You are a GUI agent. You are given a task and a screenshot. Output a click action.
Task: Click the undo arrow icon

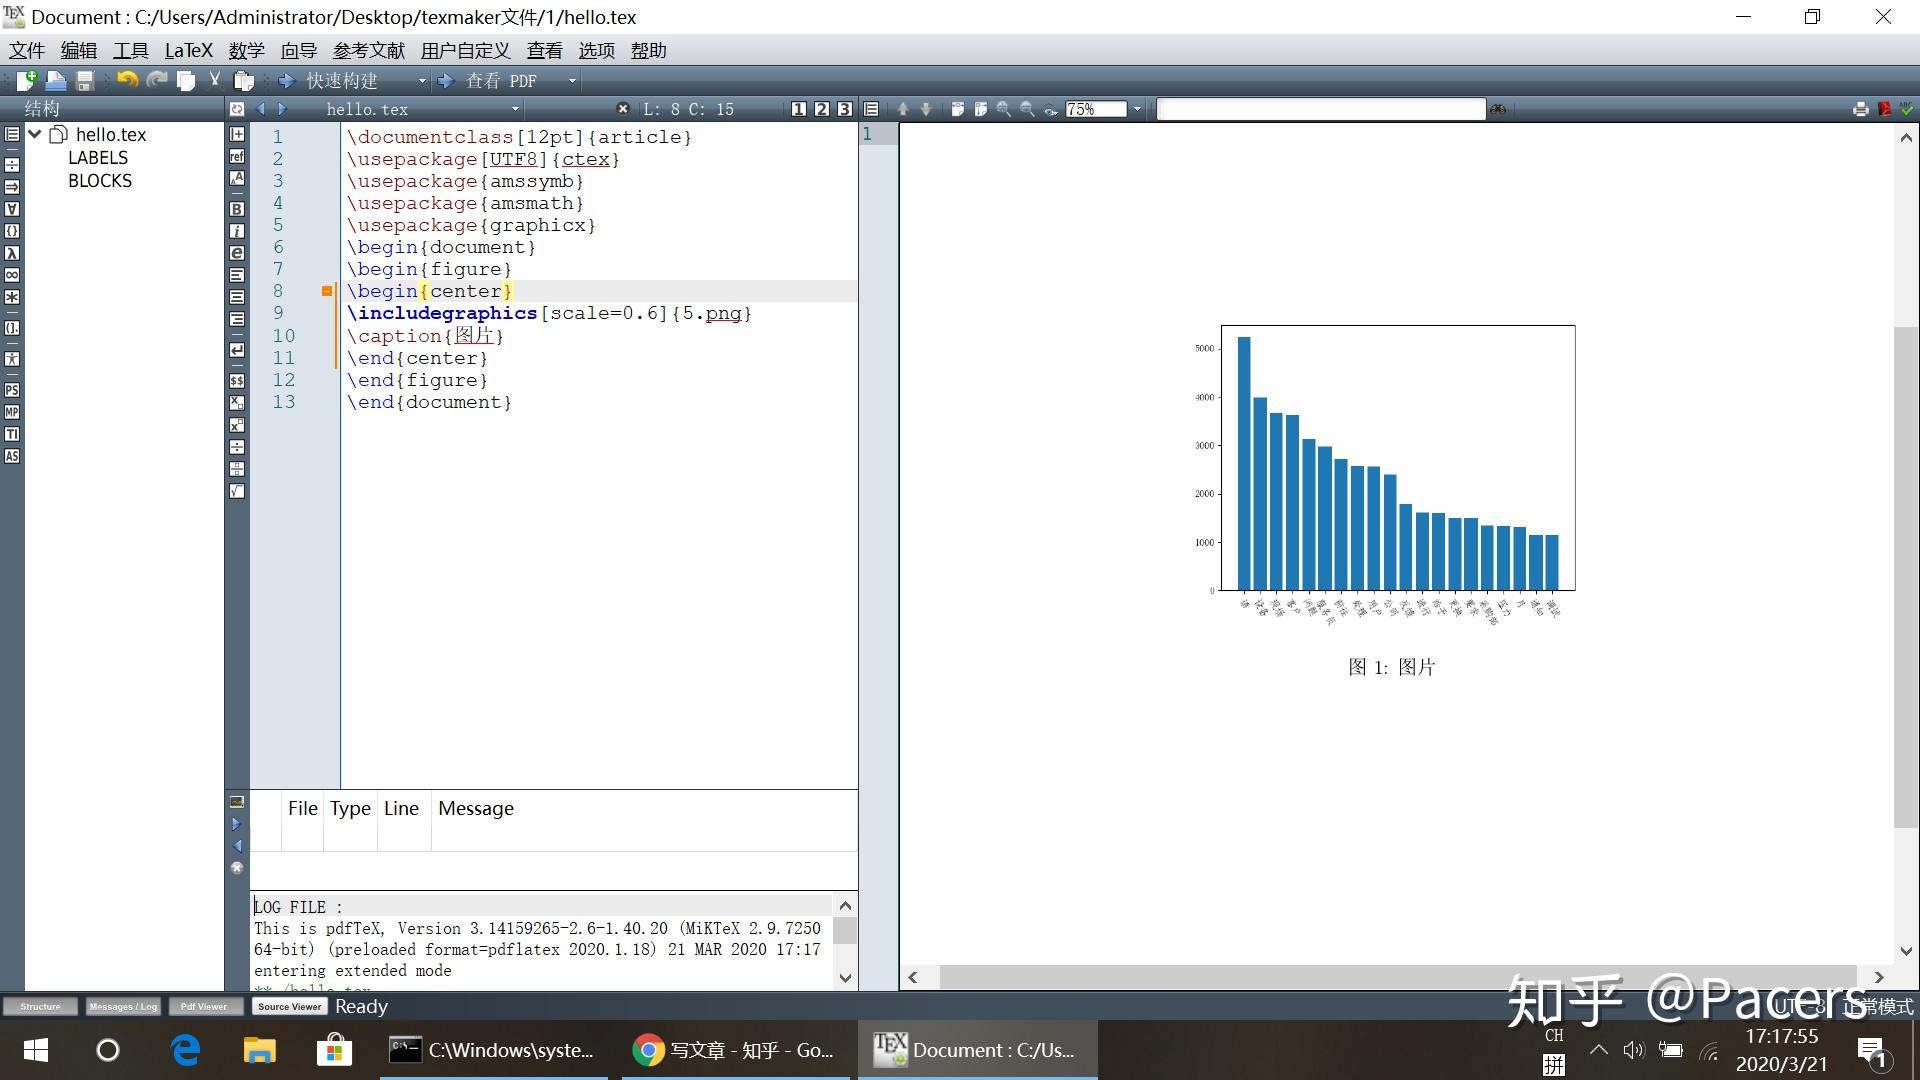[126, 81]
